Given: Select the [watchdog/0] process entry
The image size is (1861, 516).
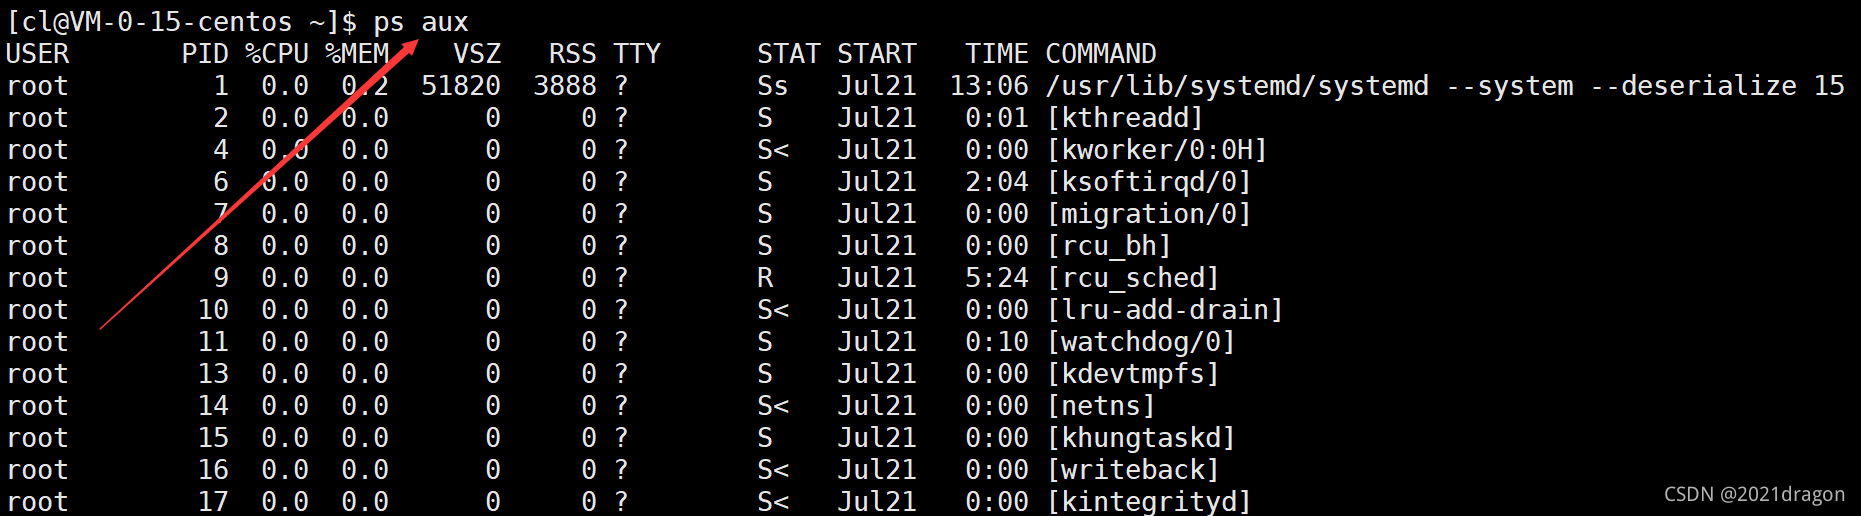Looking at the screenshot, I should click(1141, 342).
